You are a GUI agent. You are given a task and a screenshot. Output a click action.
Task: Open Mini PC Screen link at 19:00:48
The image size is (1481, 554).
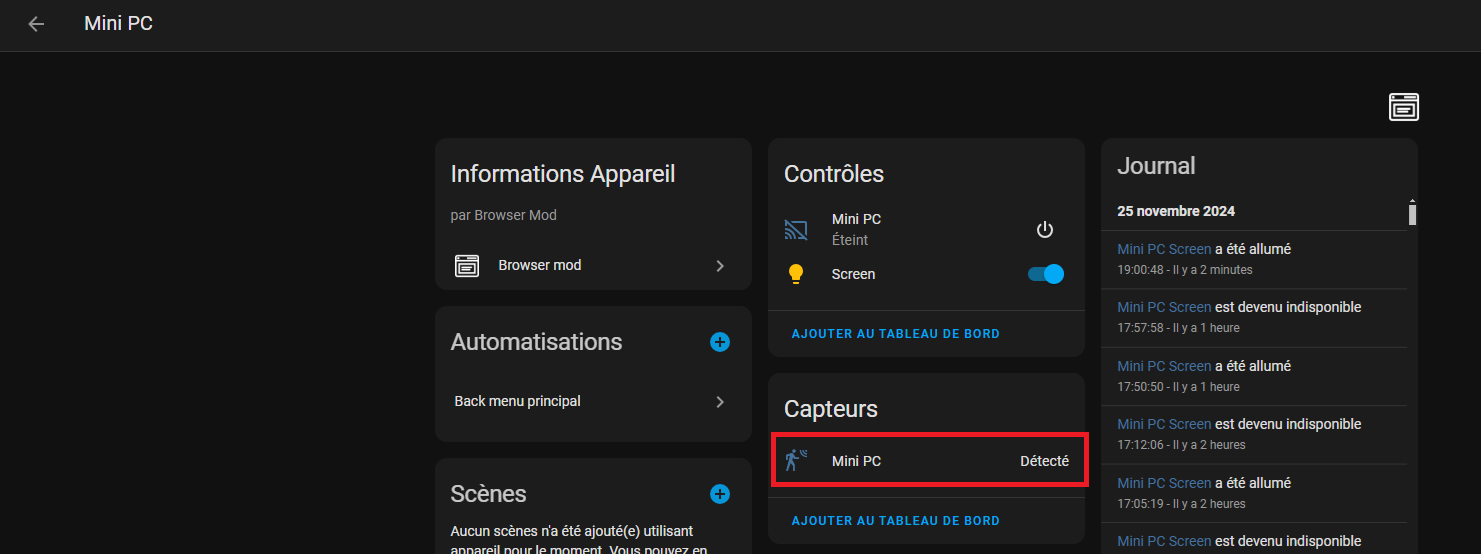pos(1164,249)
